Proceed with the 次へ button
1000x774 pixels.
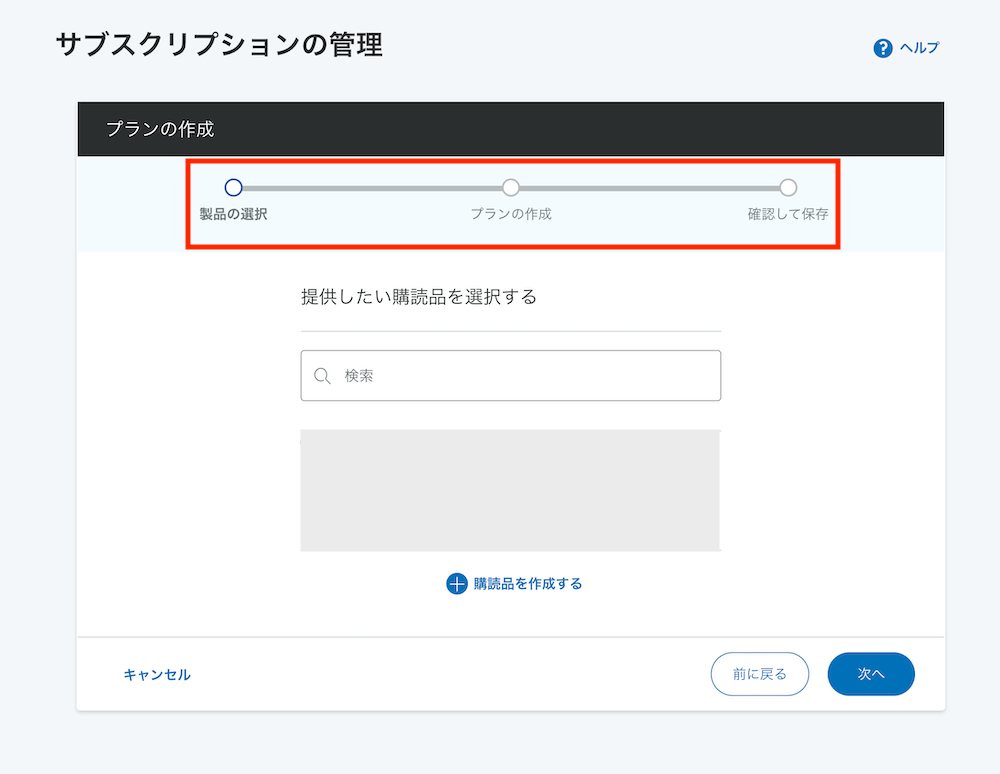click(871, 674)
